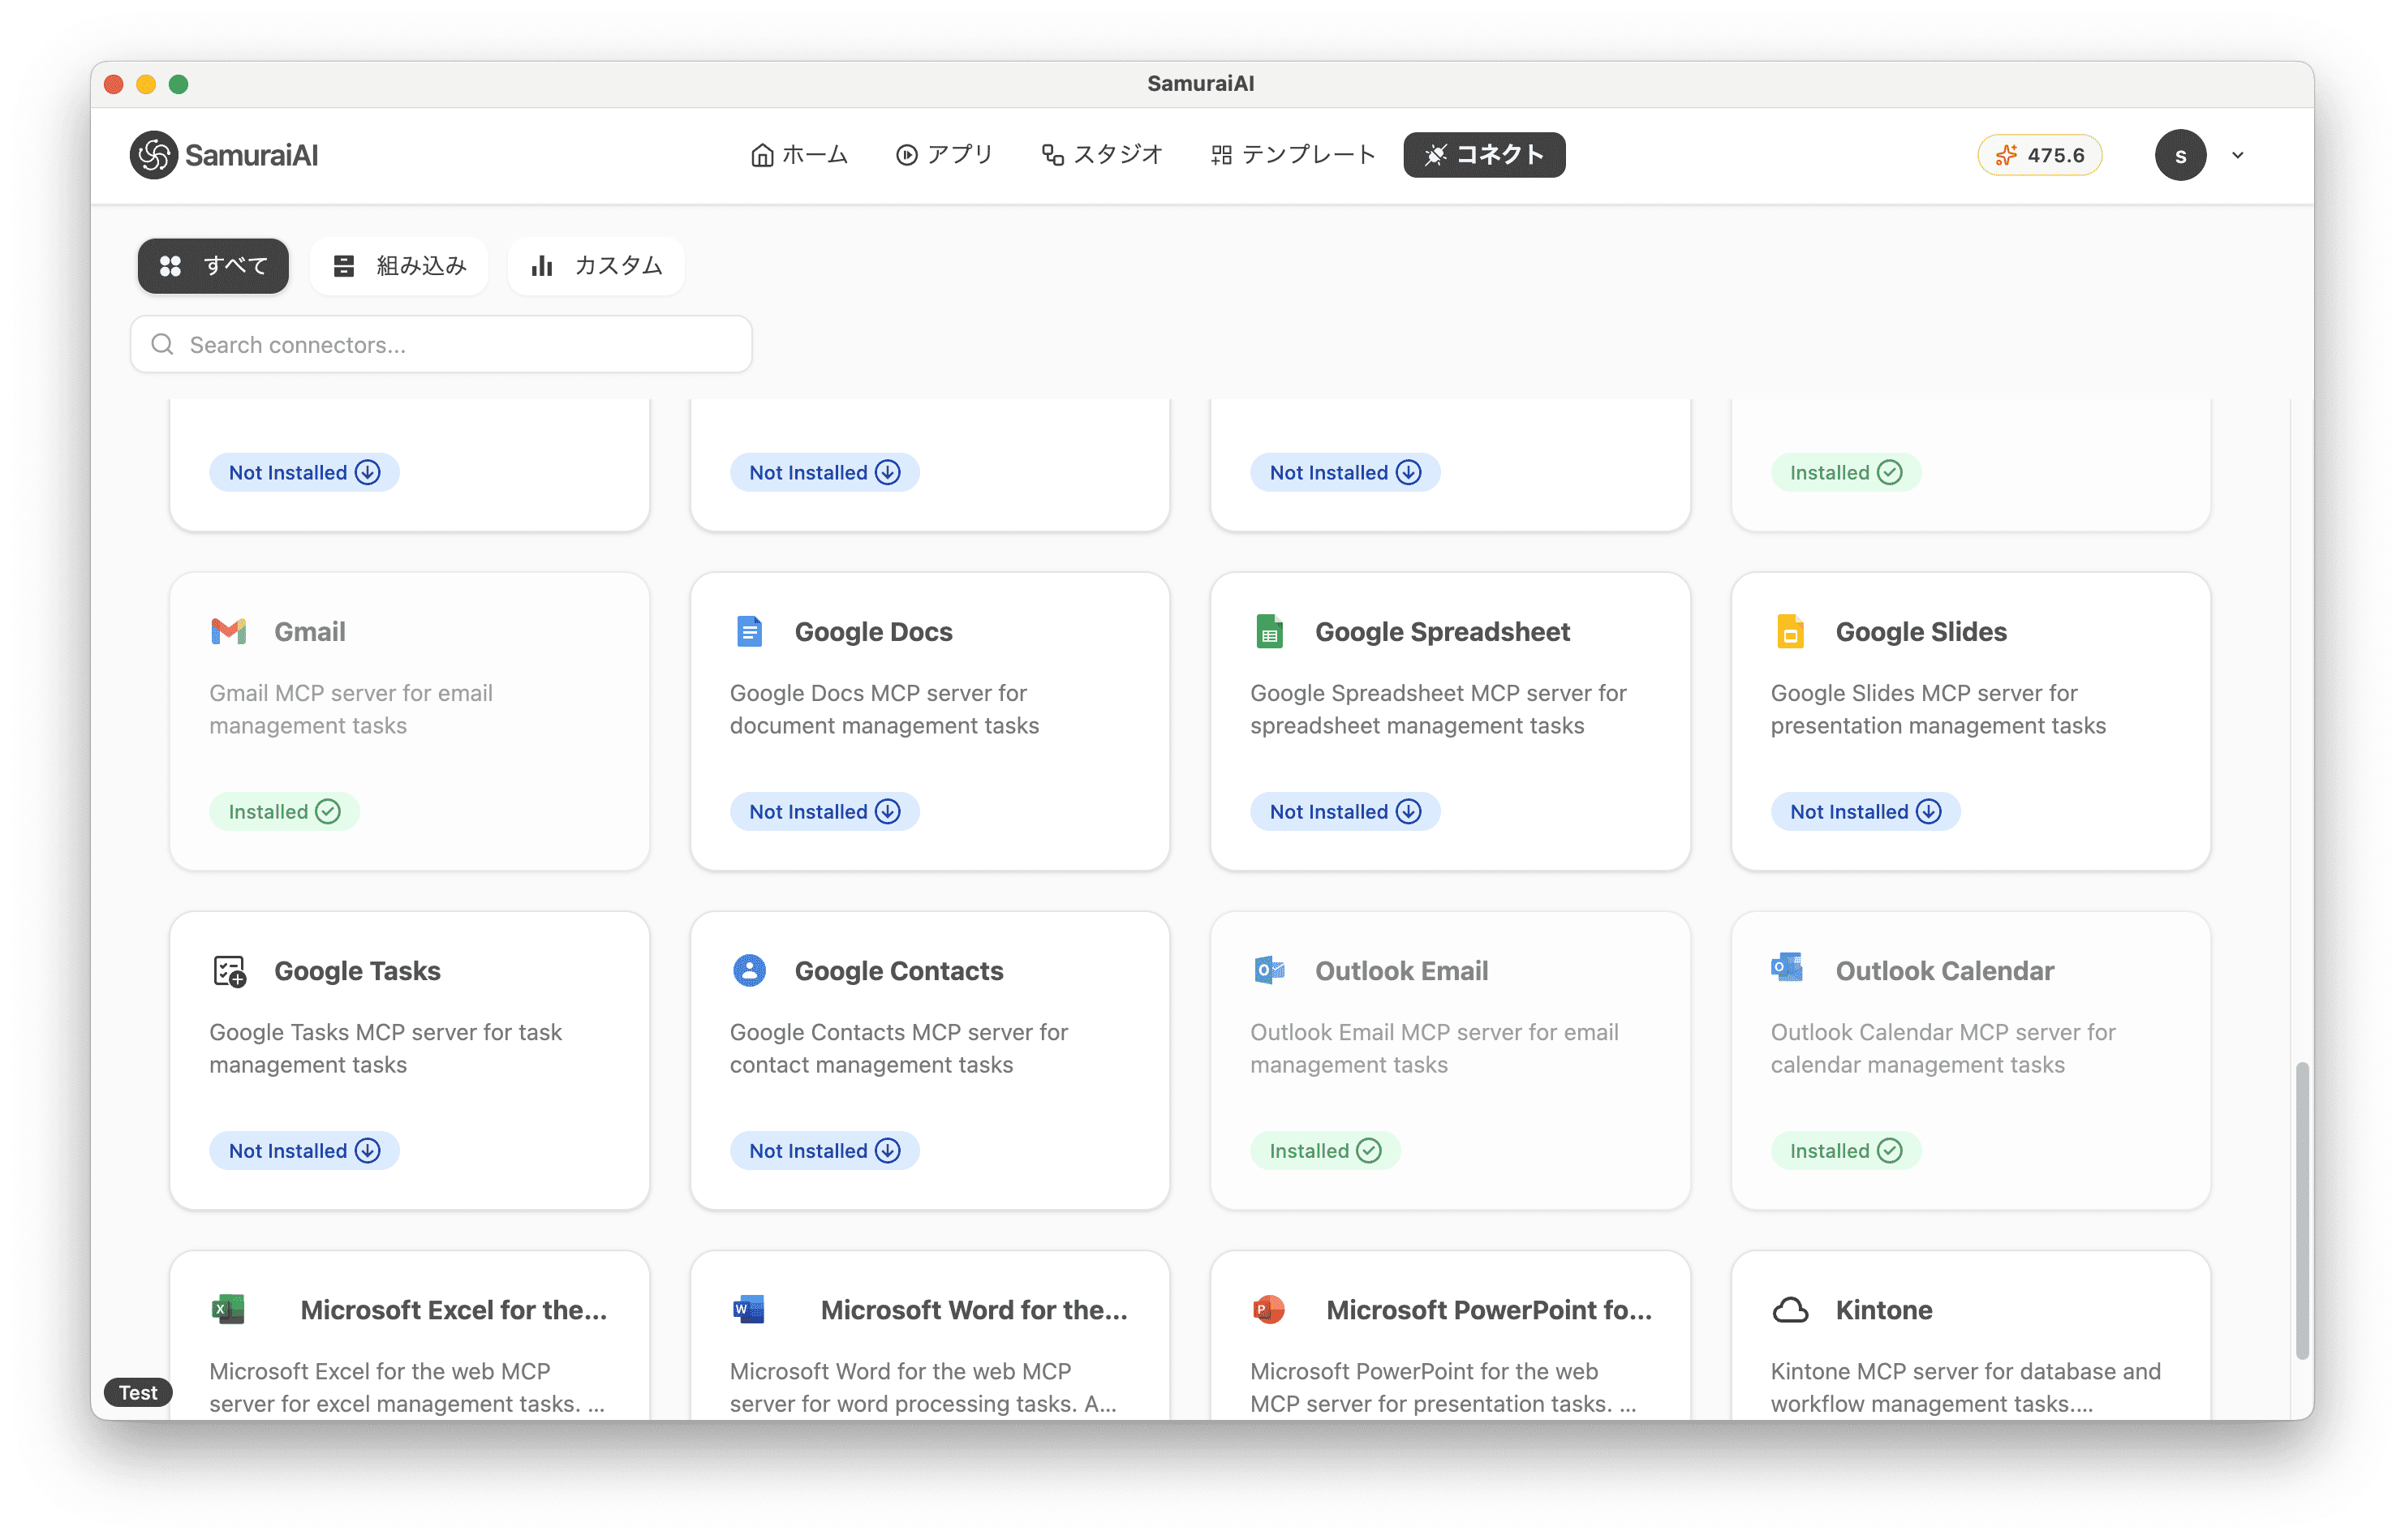Image resolution: width=2405 pixels, height=1540 pixels.
Task: Switch to the スタジオ tab
Action: coord(1102,155)
